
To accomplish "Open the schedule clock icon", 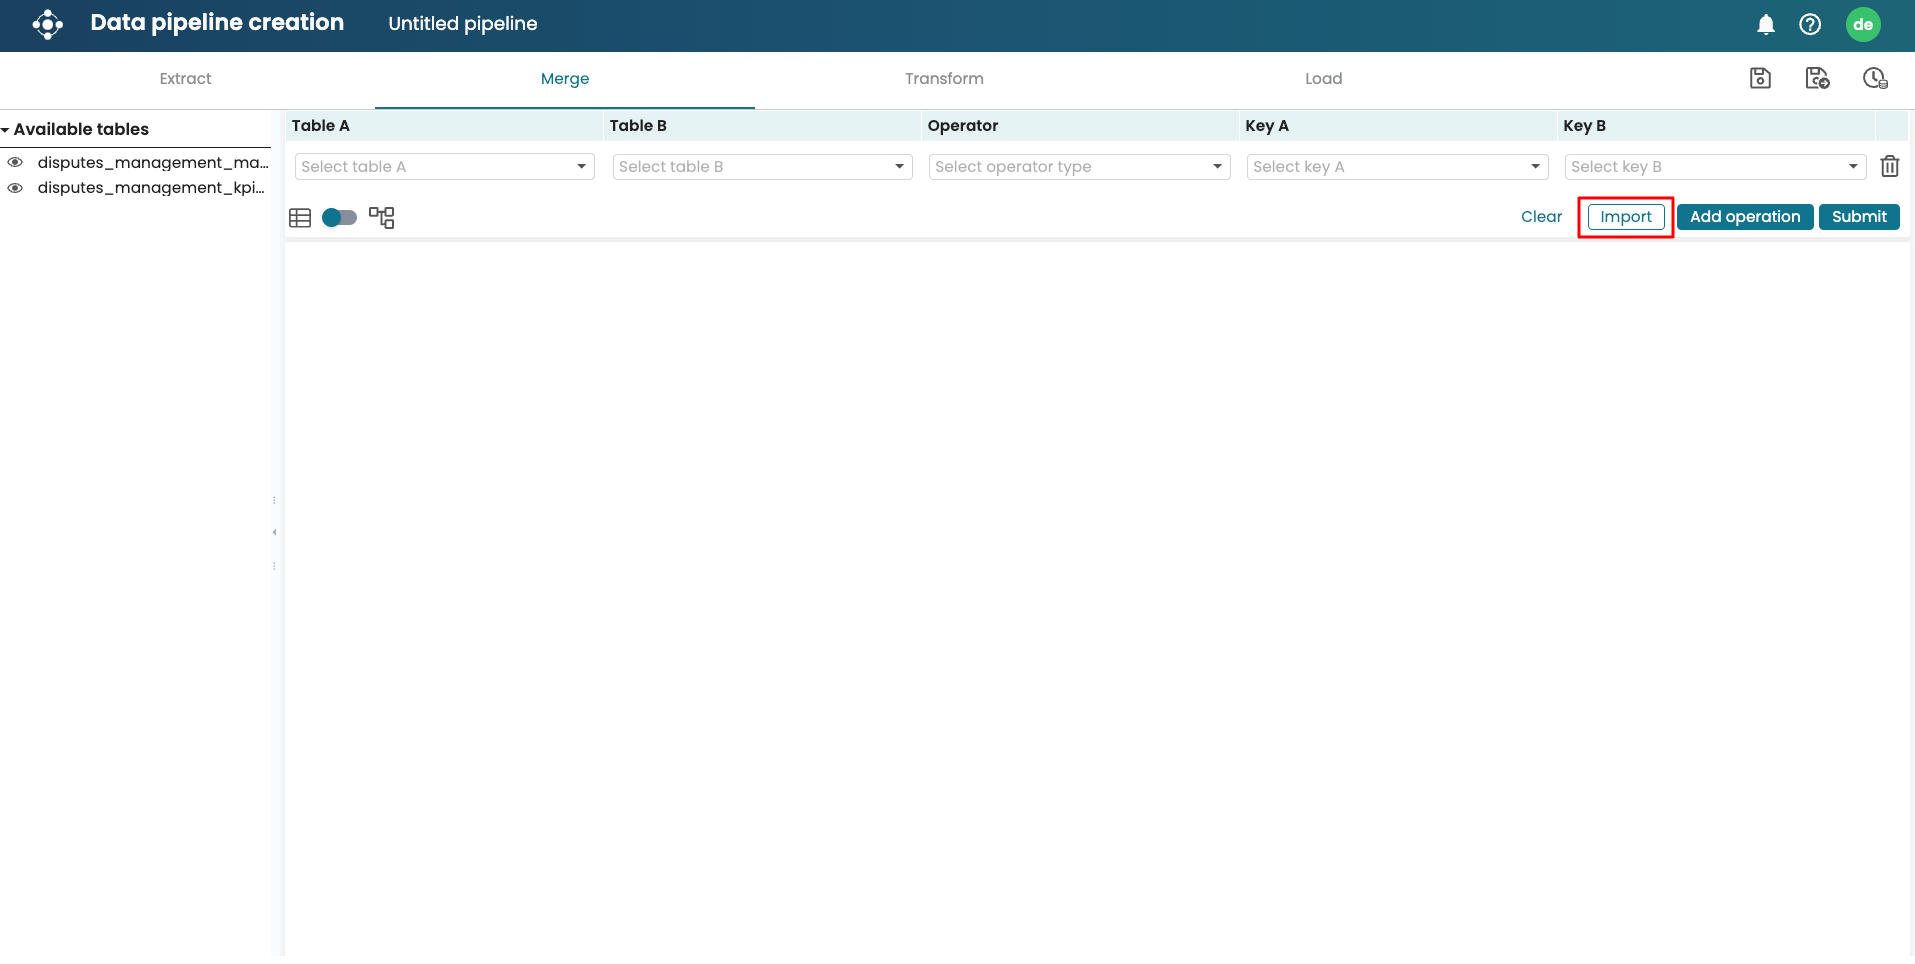I will pyautogui.click(x=1875, y=78).
